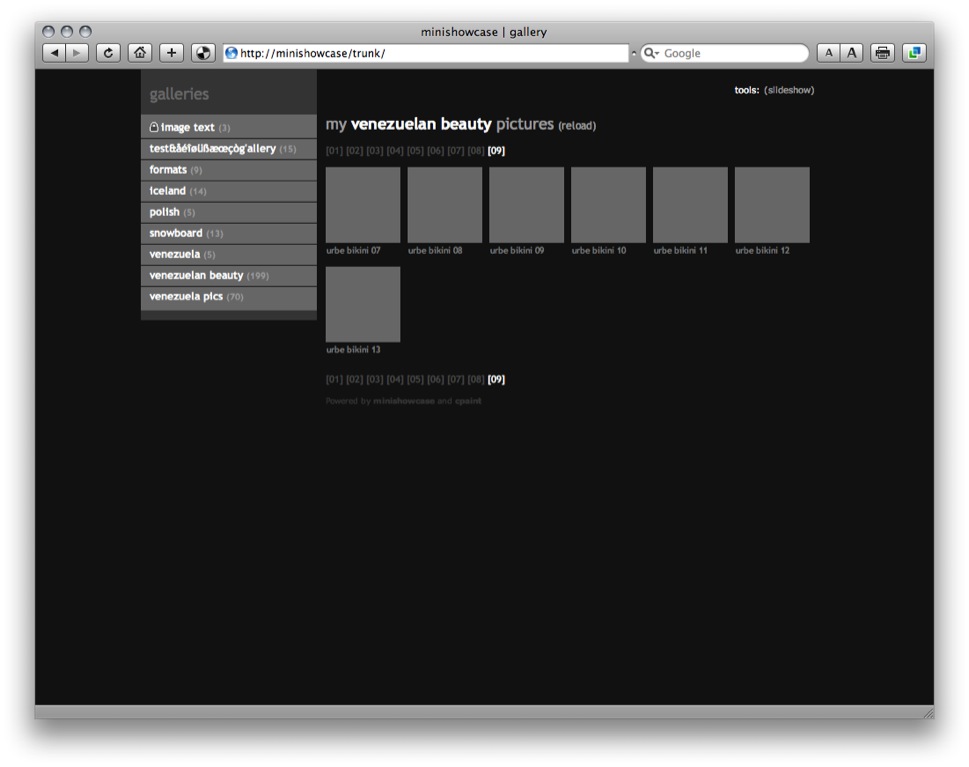Go to page [04] in bottom pagination
969x767 pixels.
tap(395, 379)
